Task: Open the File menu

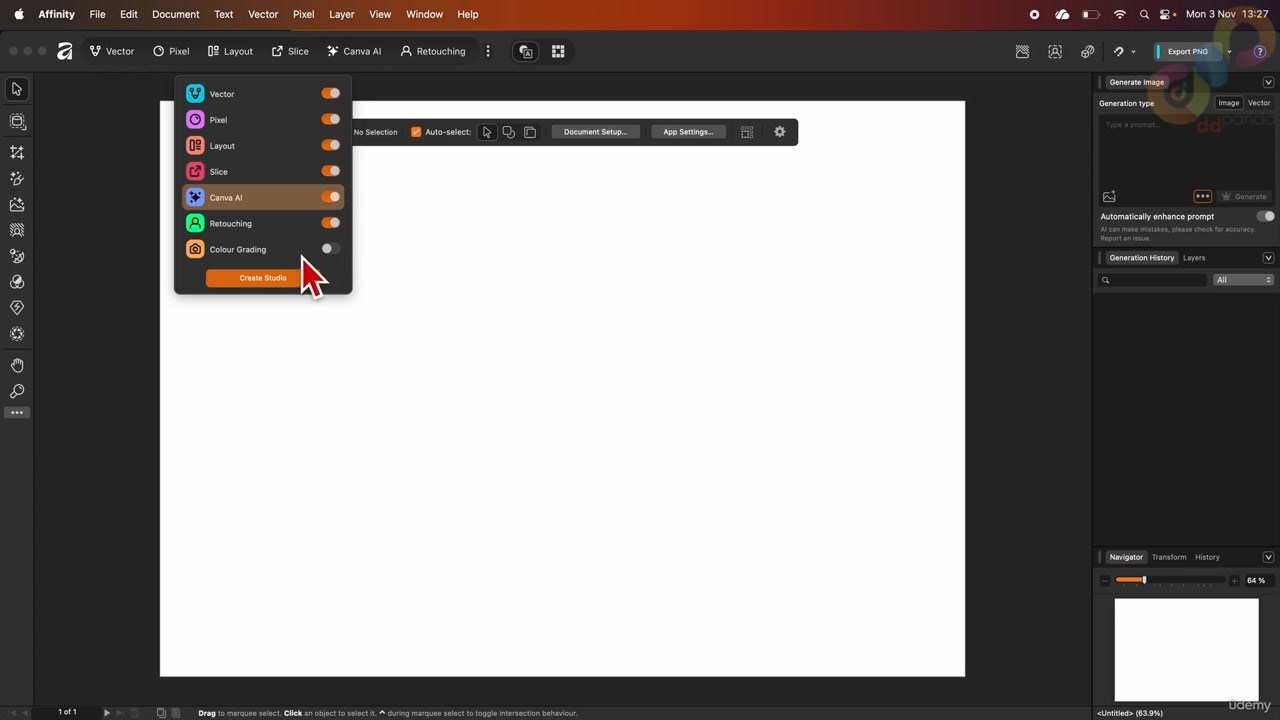Action: point(97,14)
